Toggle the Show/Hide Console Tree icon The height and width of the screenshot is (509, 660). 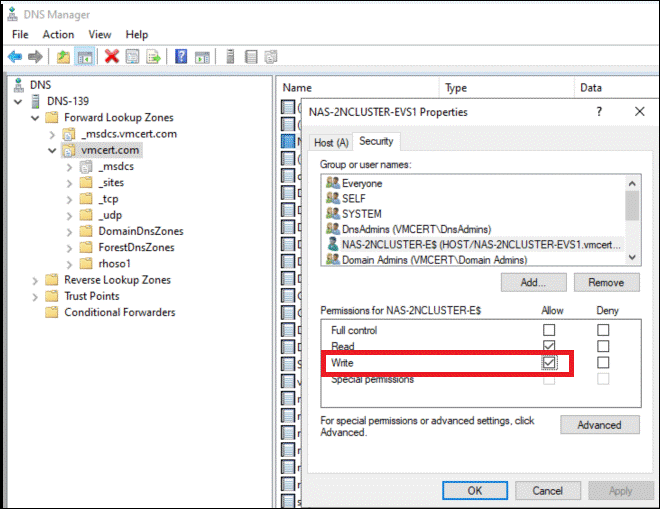[x=85, y=56]
